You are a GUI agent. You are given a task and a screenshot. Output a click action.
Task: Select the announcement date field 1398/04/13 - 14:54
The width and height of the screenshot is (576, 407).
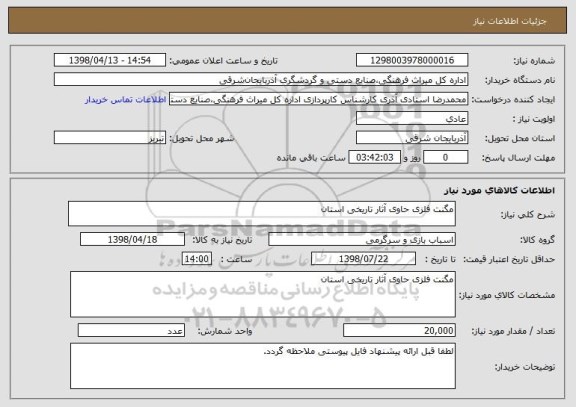110,60
